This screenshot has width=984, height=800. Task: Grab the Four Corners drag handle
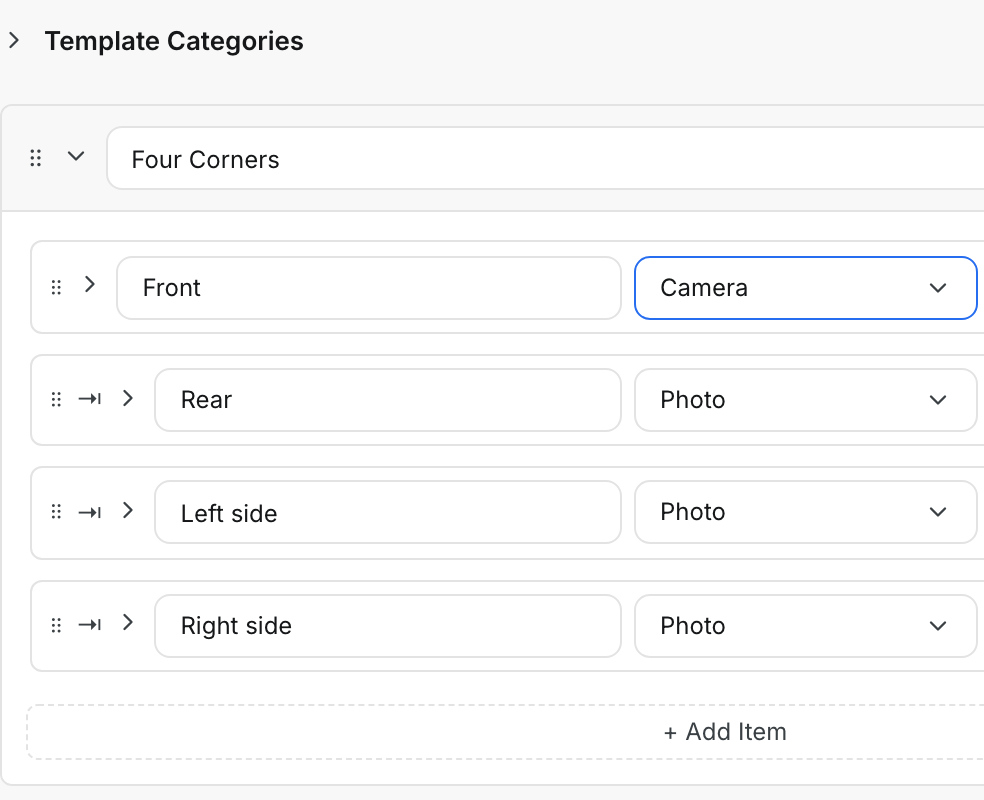tap(36, 158)
